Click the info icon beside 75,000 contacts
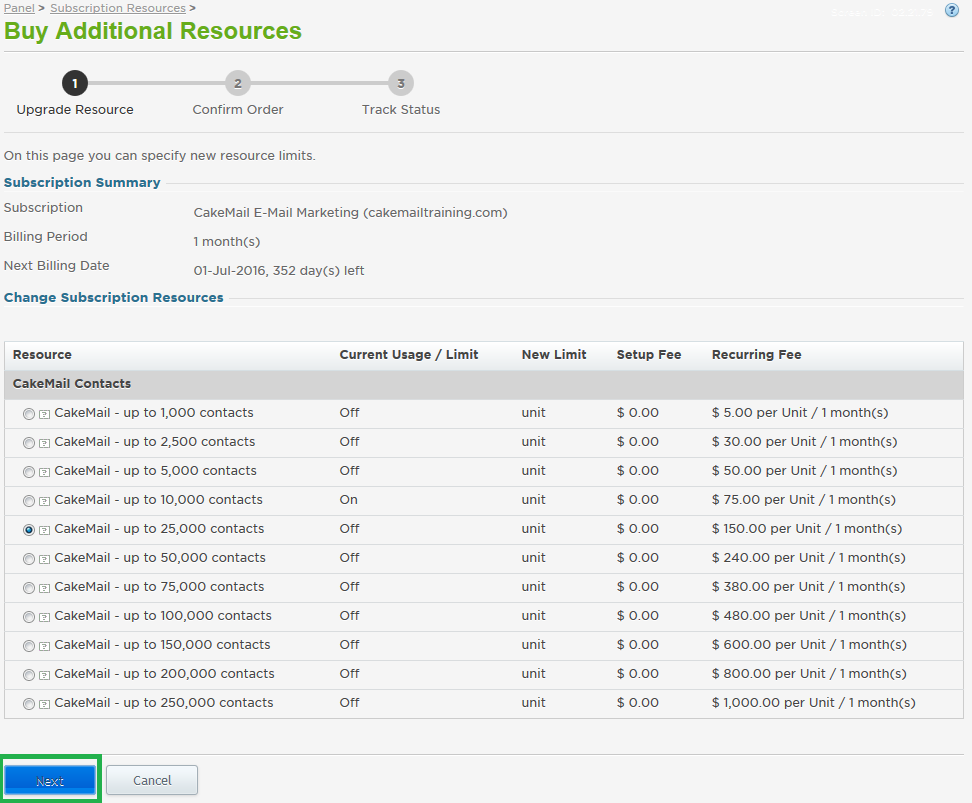 [x=45, y=588]
